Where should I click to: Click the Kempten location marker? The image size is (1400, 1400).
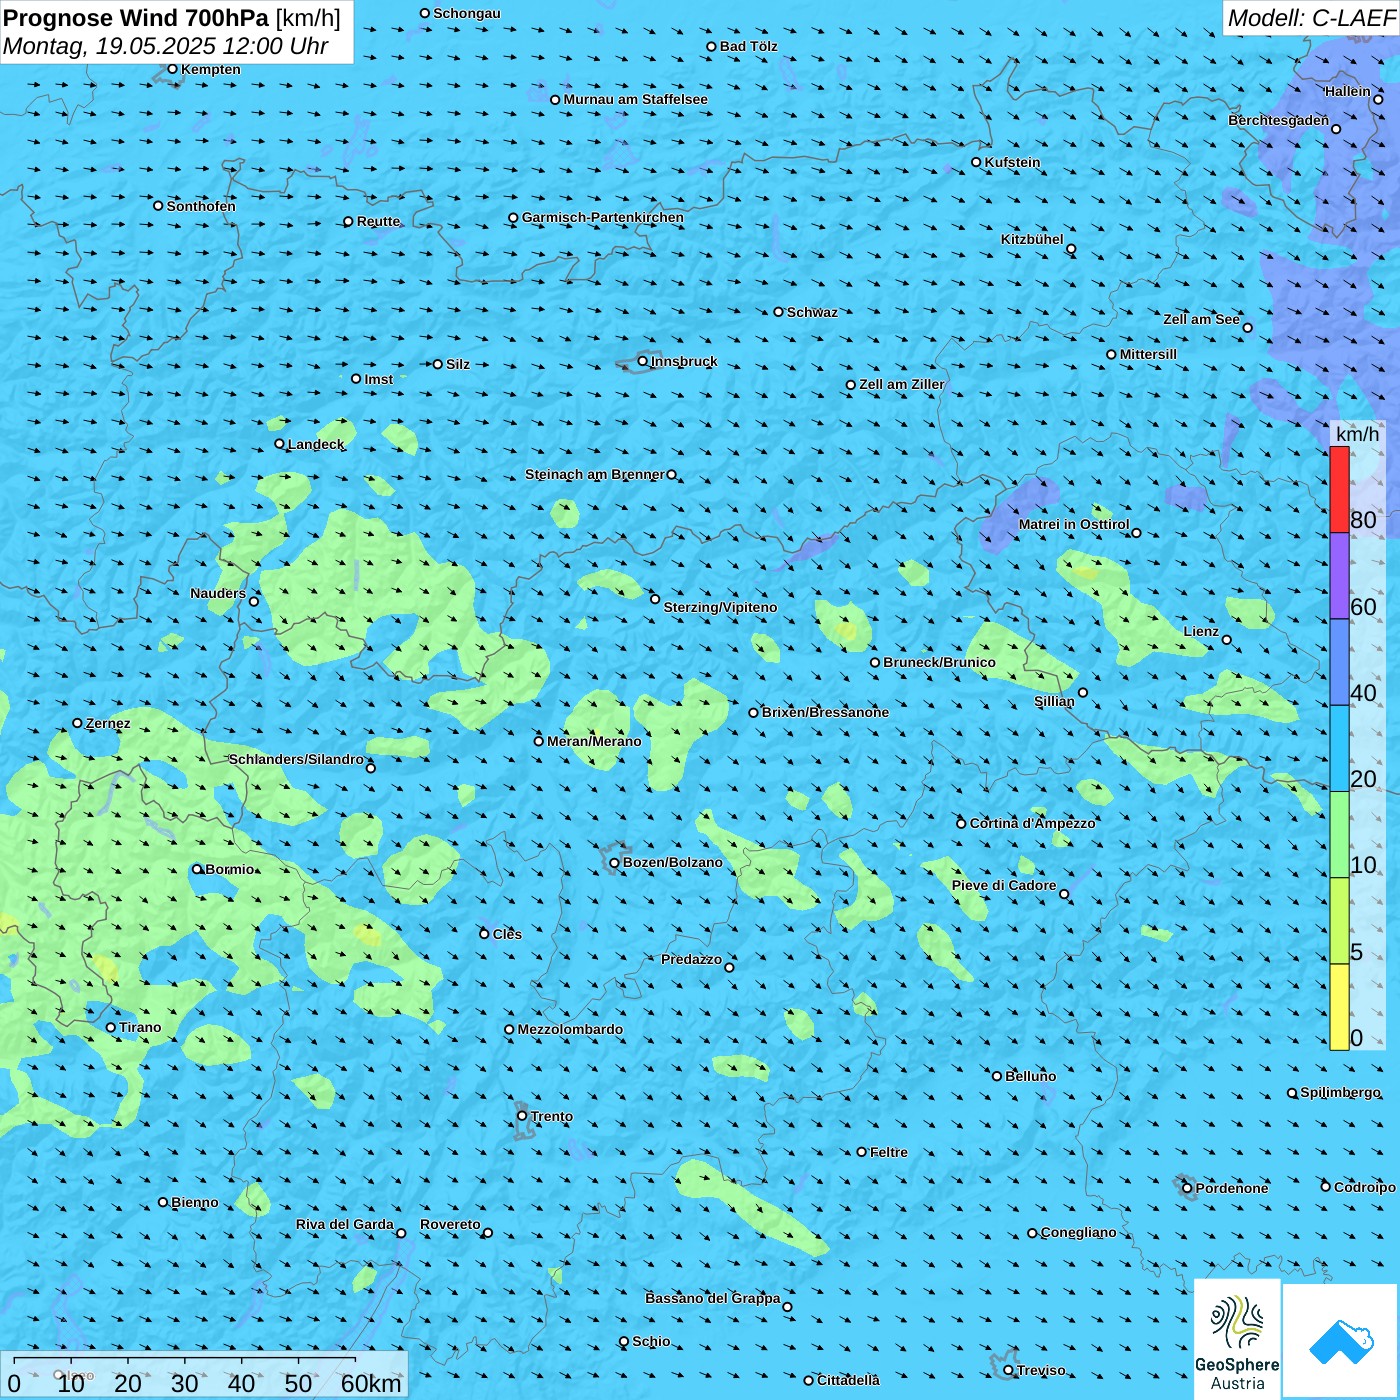click(x=173, y=69)
